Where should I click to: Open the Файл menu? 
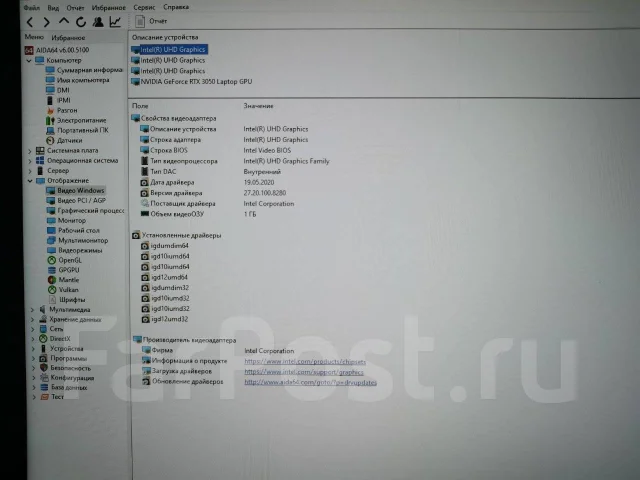(31, 8)
